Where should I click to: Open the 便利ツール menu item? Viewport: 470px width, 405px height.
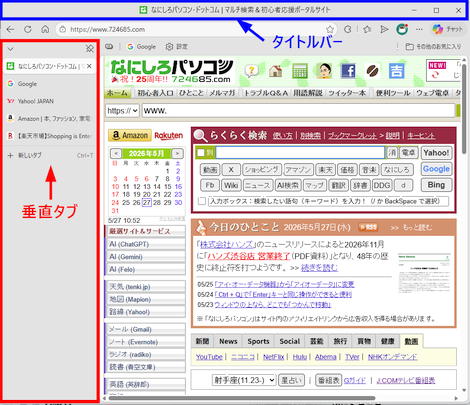(393, 93)
